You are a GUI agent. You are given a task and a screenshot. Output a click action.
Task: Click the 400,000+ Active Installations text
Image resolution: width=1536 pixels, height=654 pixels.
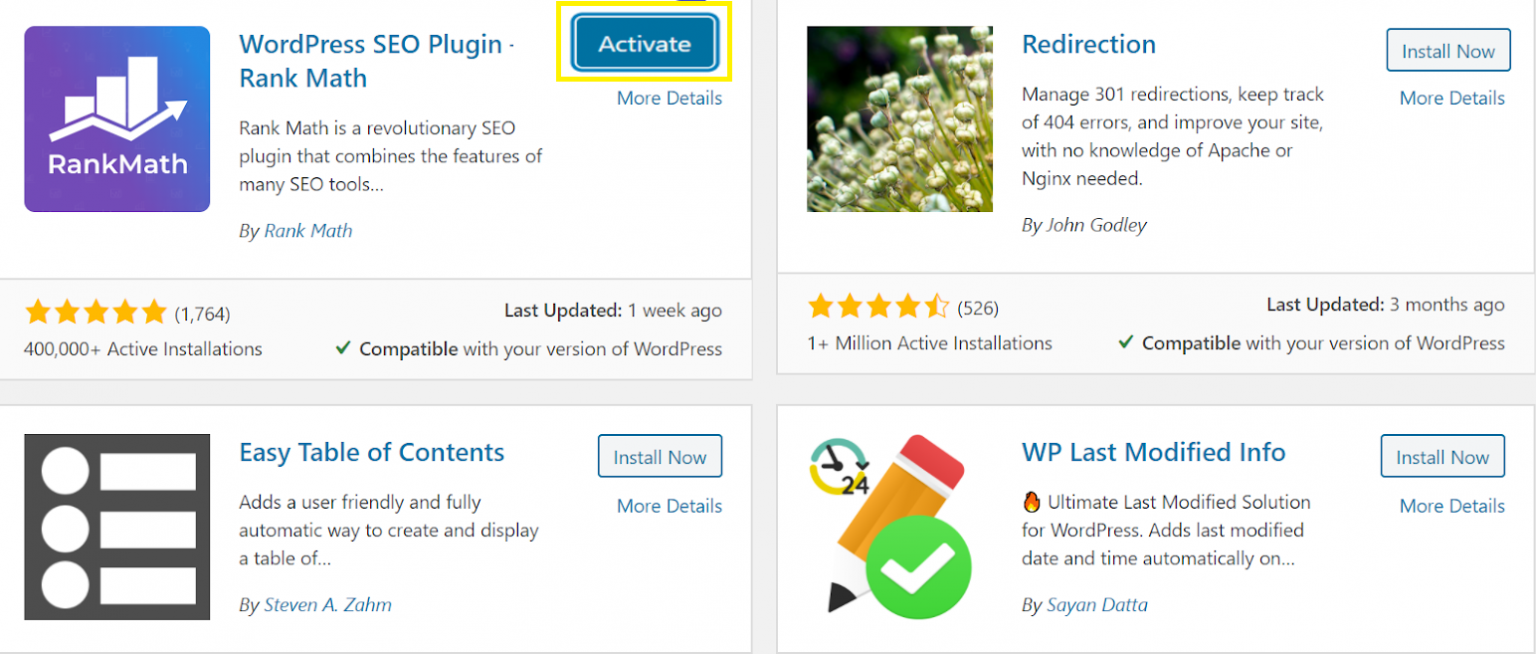[143, 349]
